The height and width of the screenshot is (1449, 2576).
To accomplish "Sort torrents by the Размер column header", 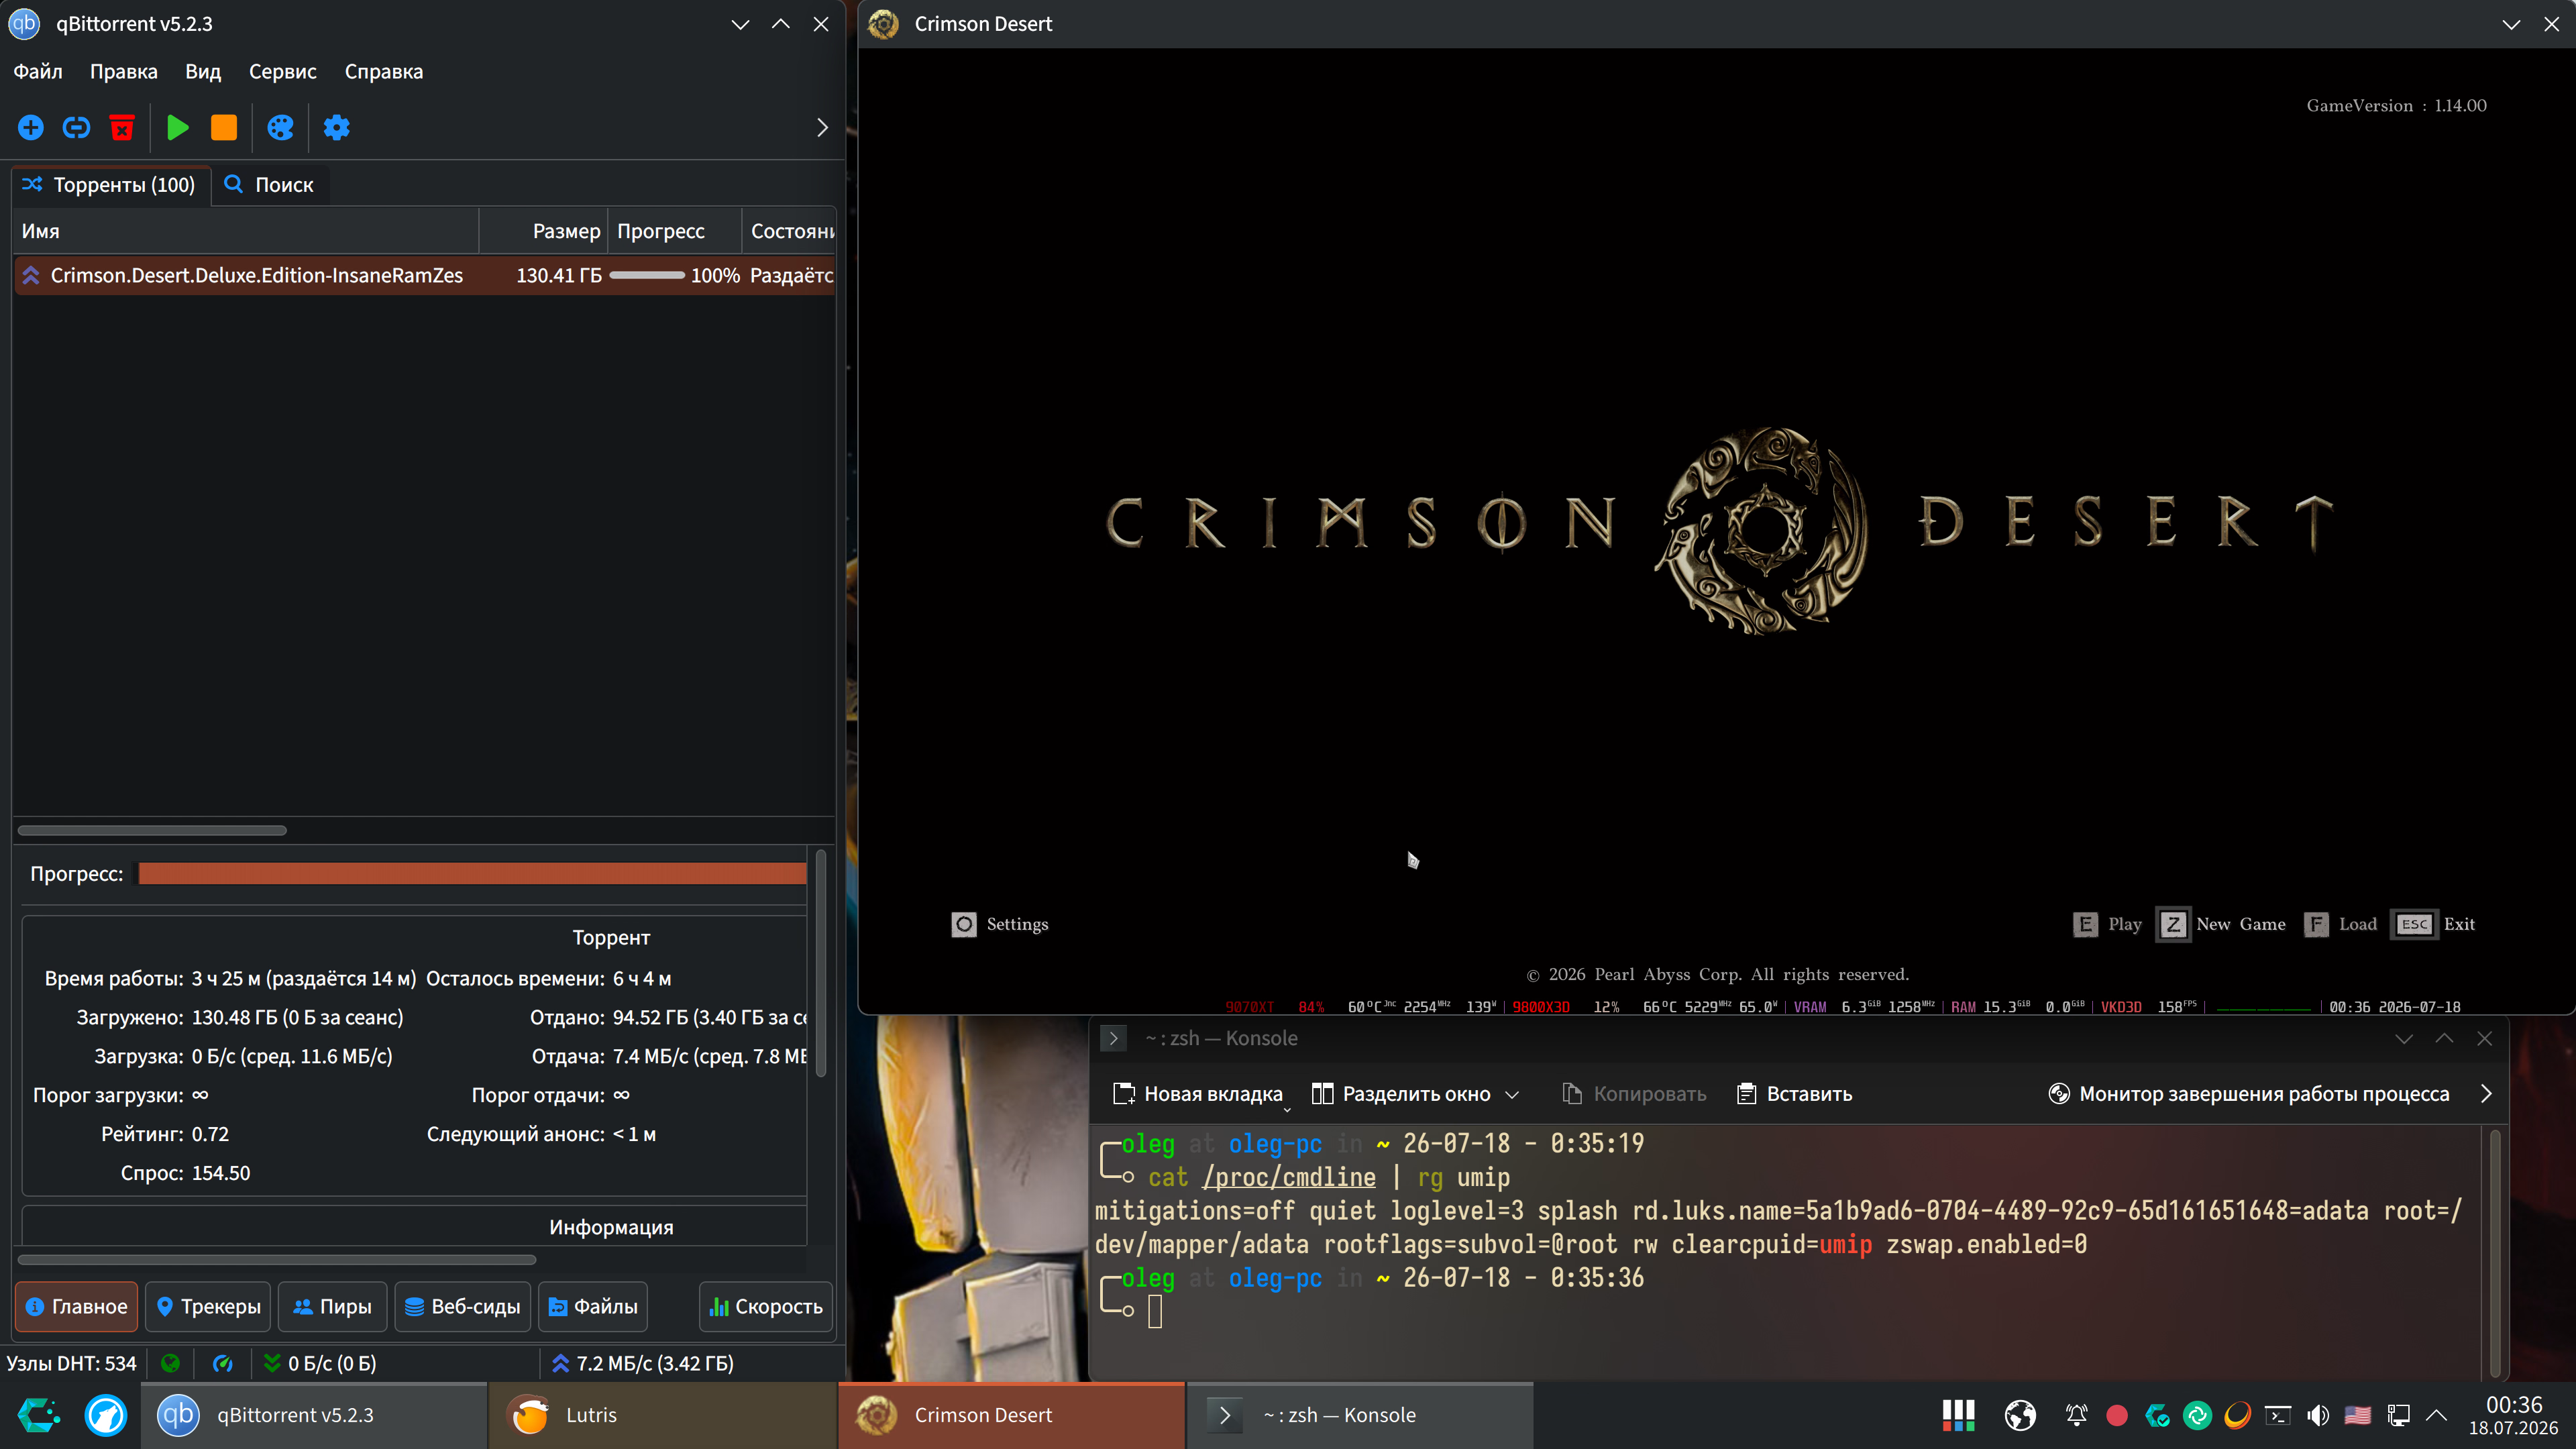I will (x=543, y=231).
